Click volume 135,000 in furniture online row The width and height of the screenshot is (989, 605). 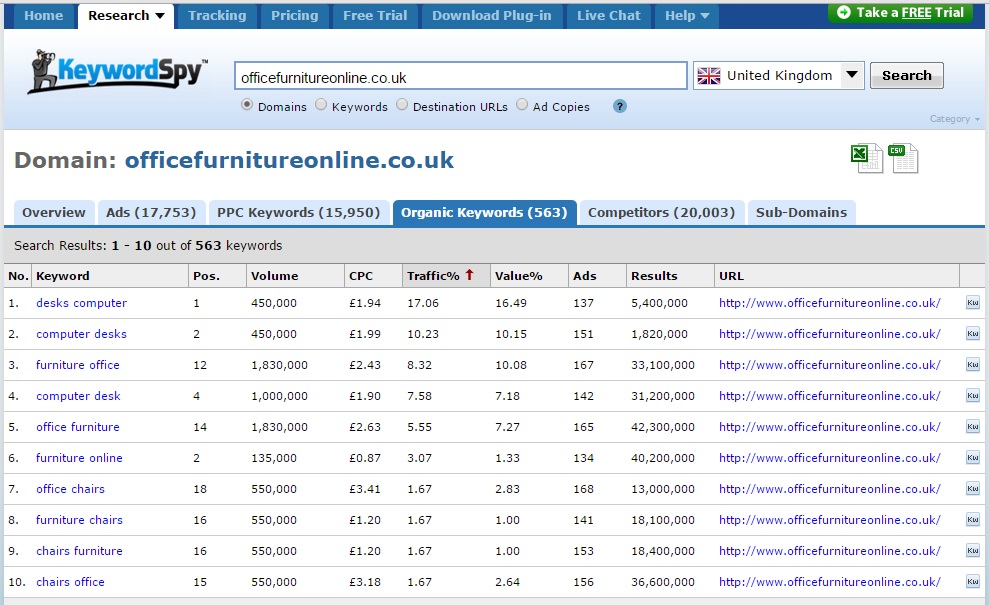(274, 457)
